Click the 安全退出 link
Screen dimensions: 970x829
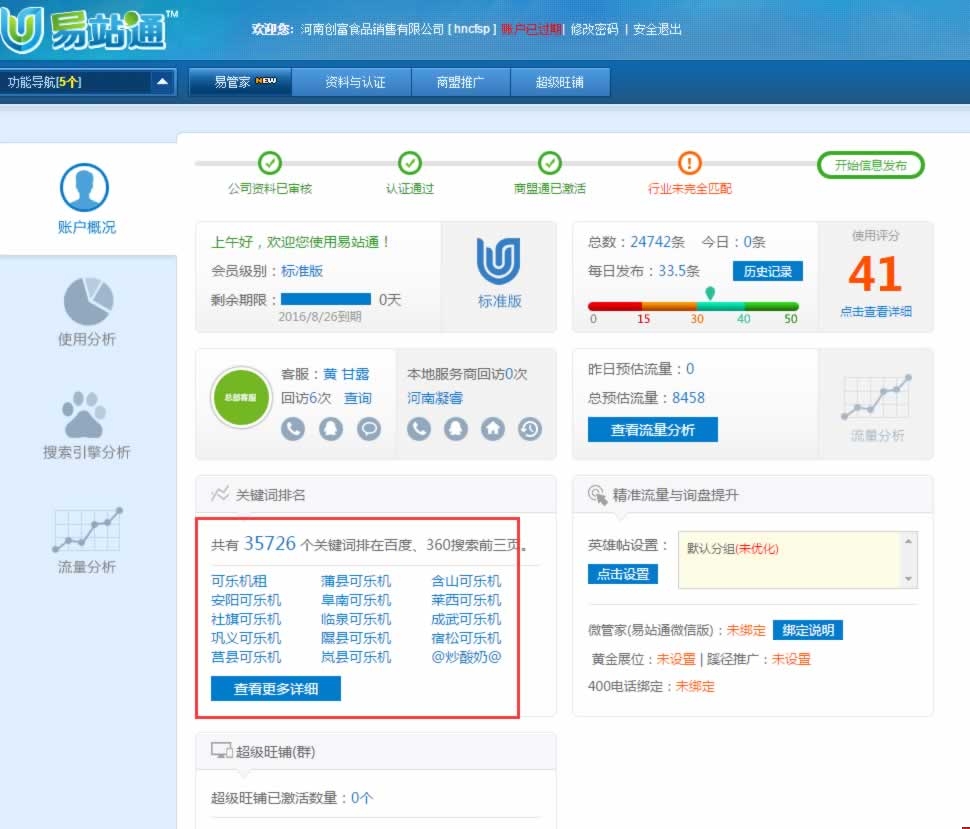coord(658,30)
